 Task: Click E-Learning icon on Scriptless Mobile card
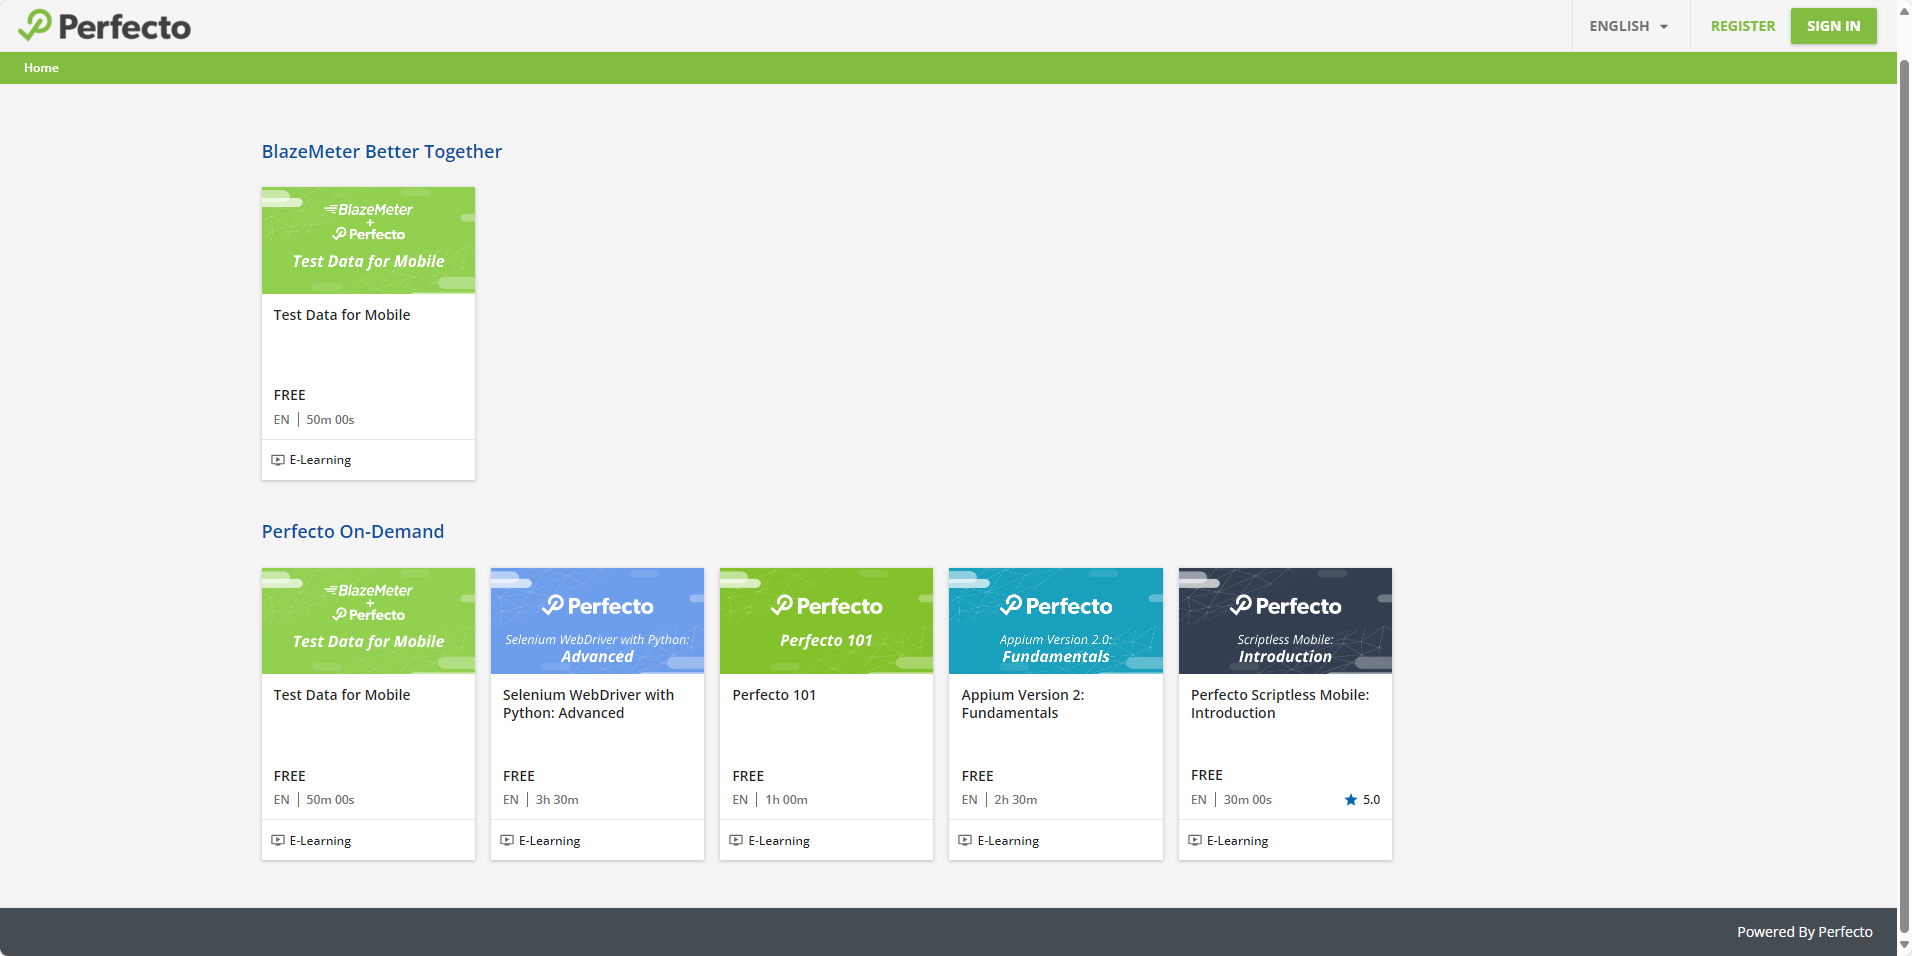(1195, 840)
